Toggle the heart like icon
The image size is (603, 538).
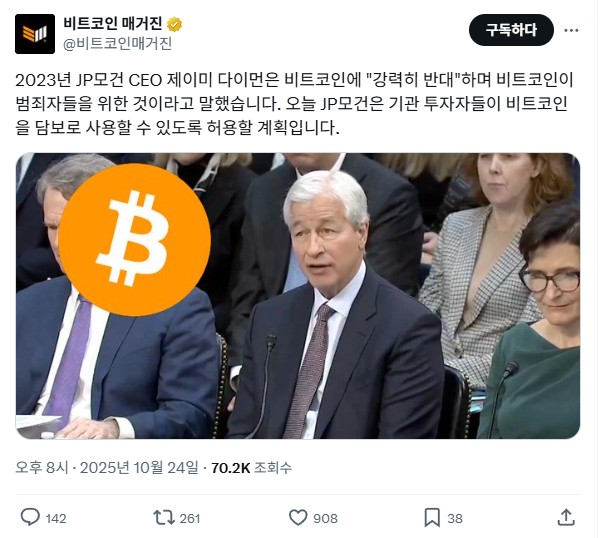pyautogui.click(x=298, y=518)
